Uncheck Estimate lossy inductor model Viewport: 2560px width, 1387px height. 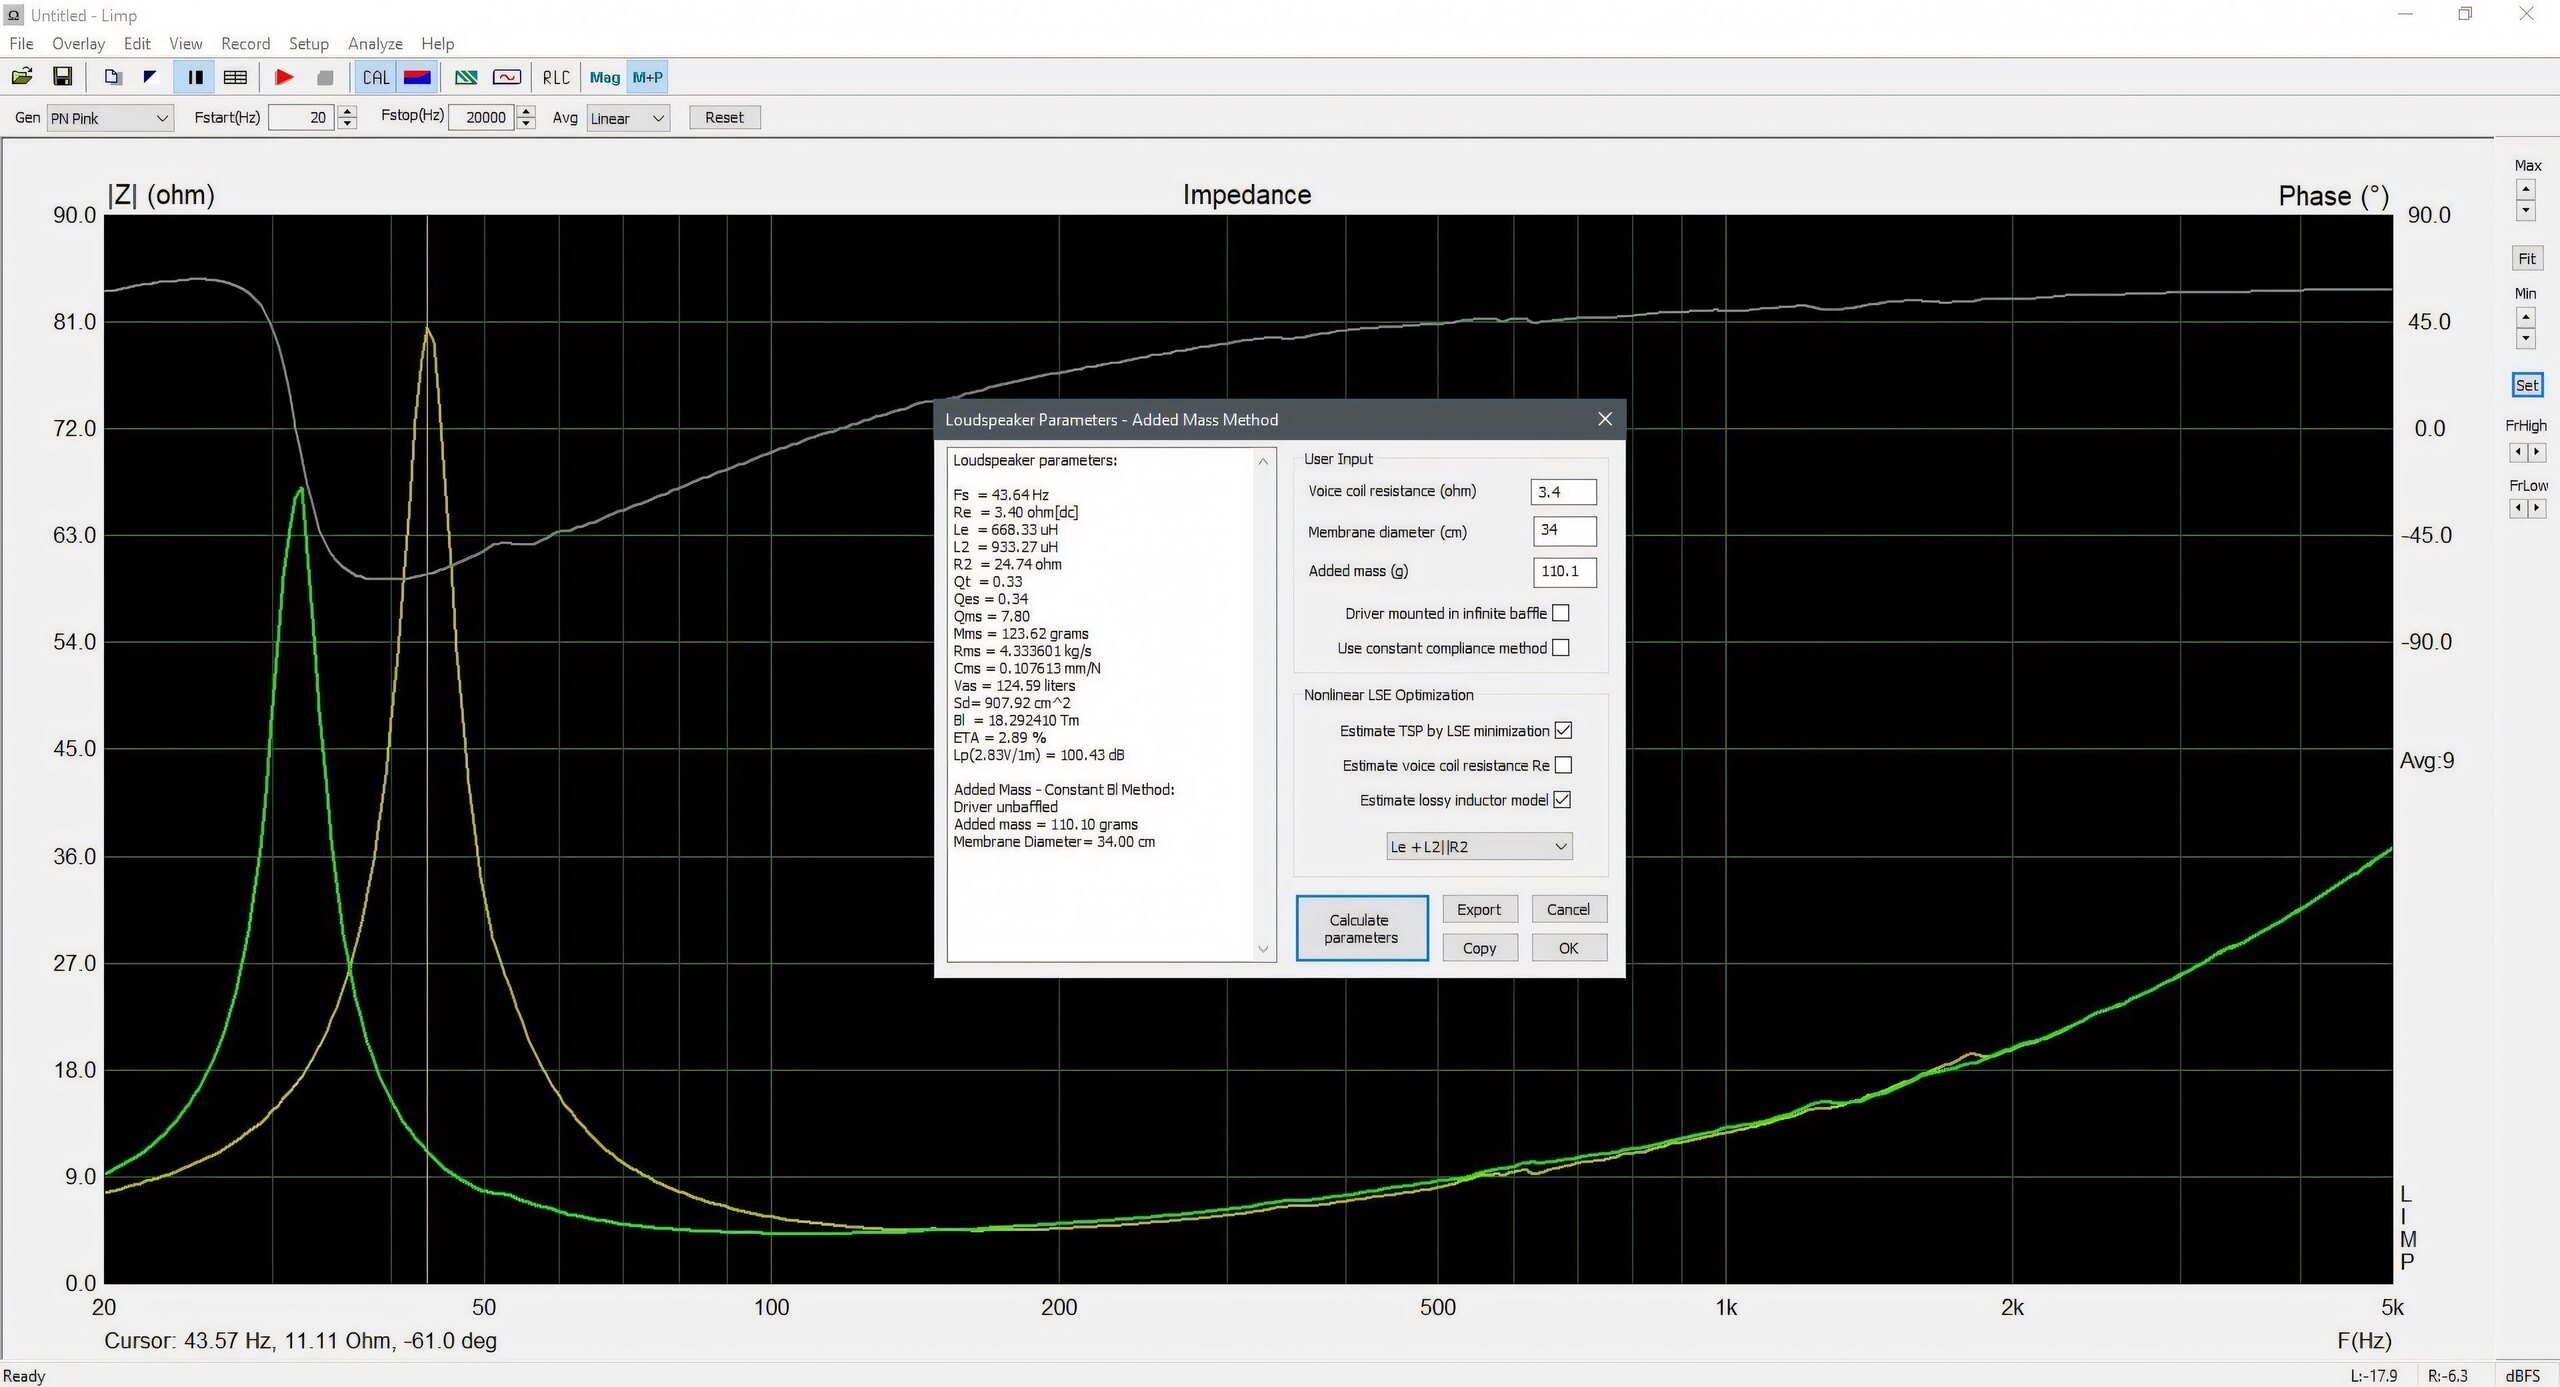click(x=1563, y=800)
